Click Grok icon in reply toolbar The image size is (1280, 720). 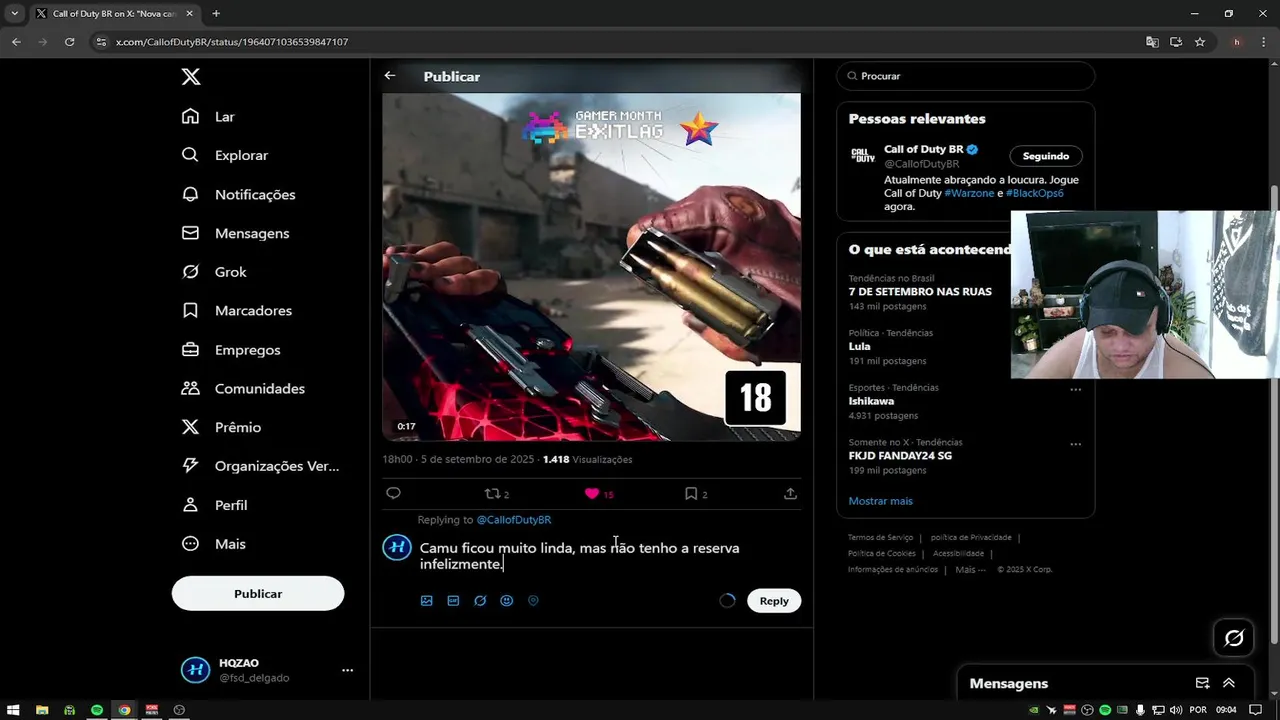tap(480, 601)
